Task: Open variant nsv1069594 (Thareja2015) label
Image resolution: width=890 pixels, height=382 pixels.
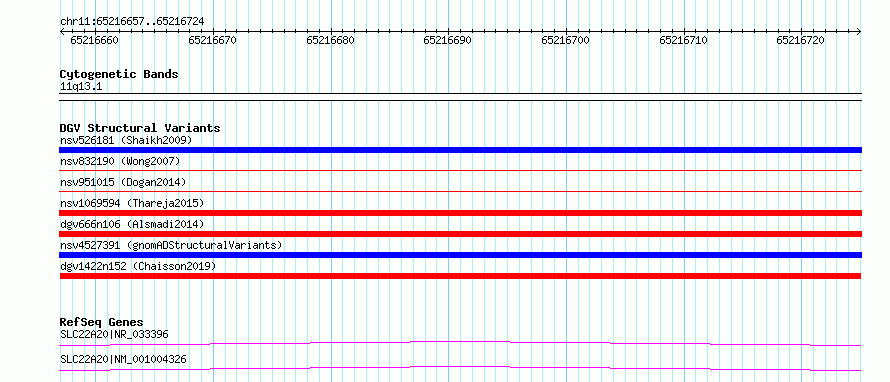Action: pyautogui.click(x=132, y=203)
